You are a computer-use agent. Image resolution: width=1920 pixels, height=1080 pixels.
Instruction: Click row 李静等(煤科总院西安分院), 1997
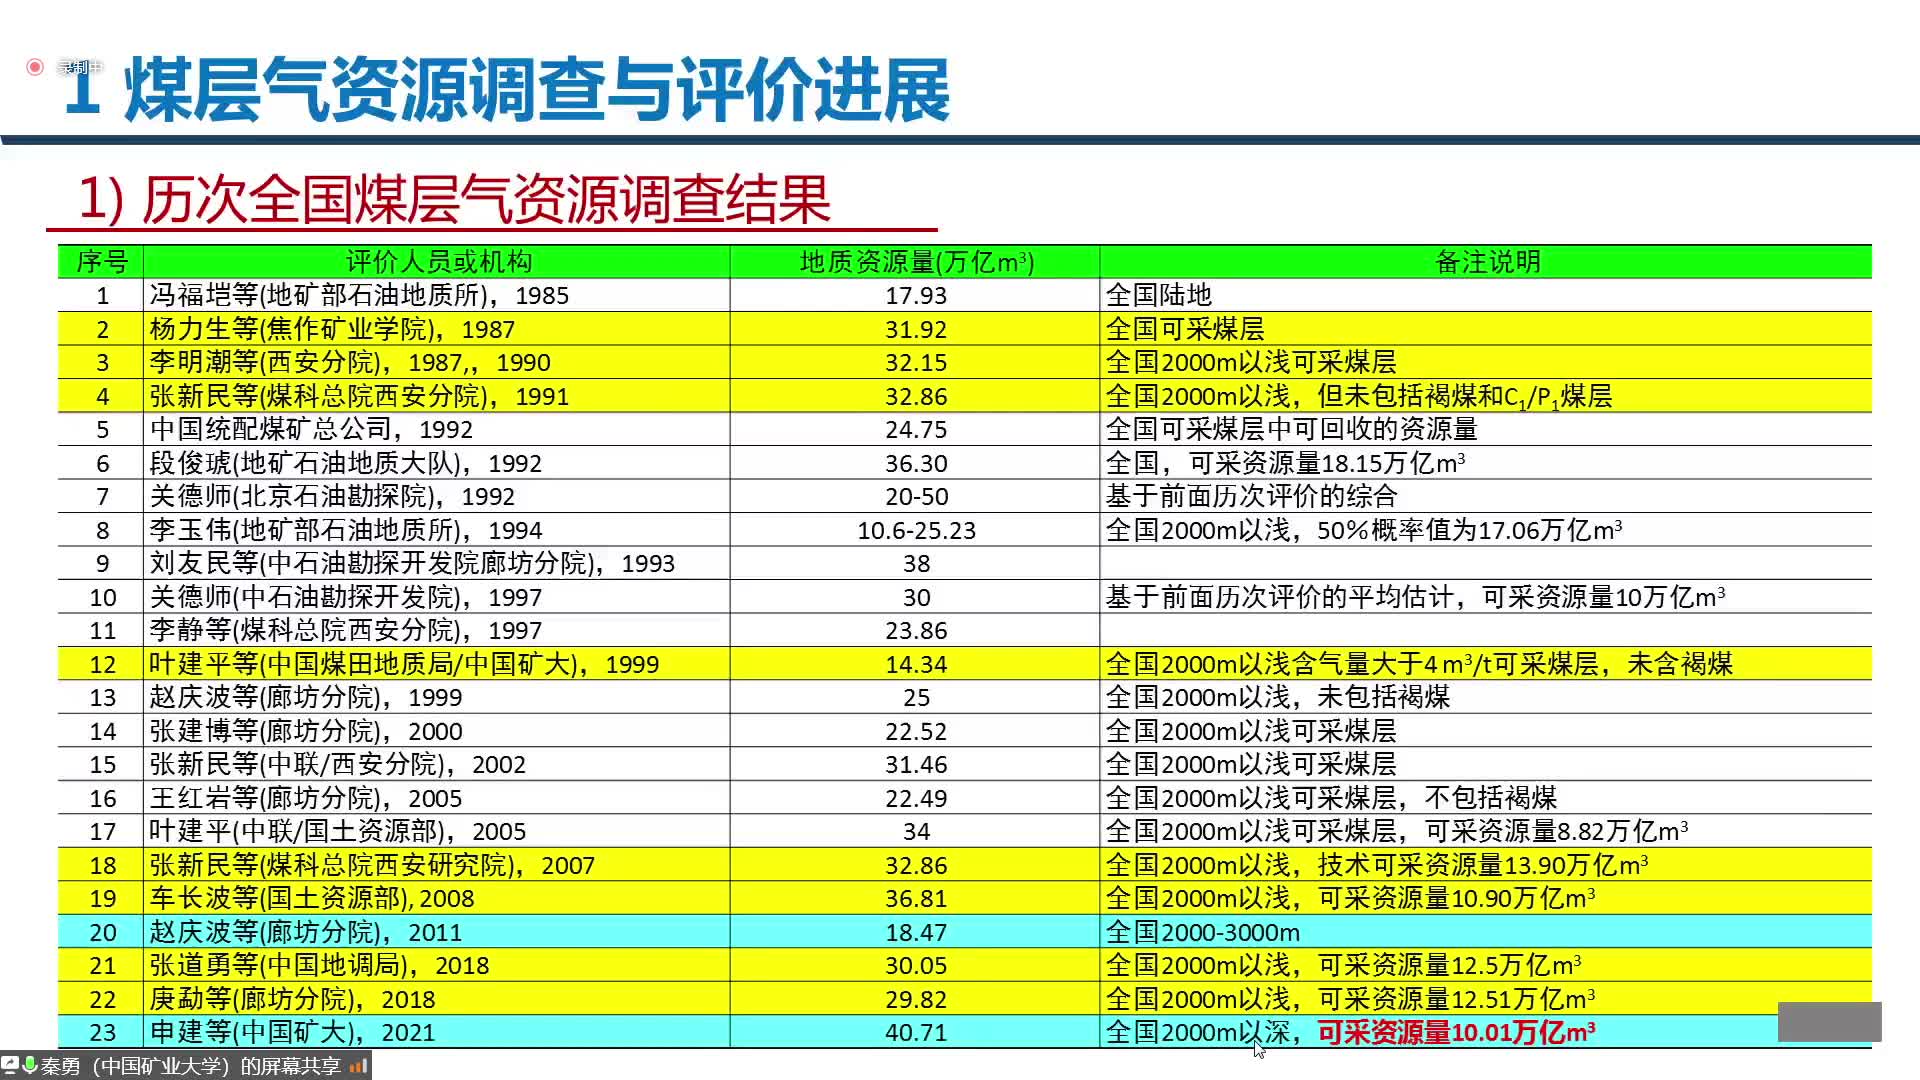point(964,630)
